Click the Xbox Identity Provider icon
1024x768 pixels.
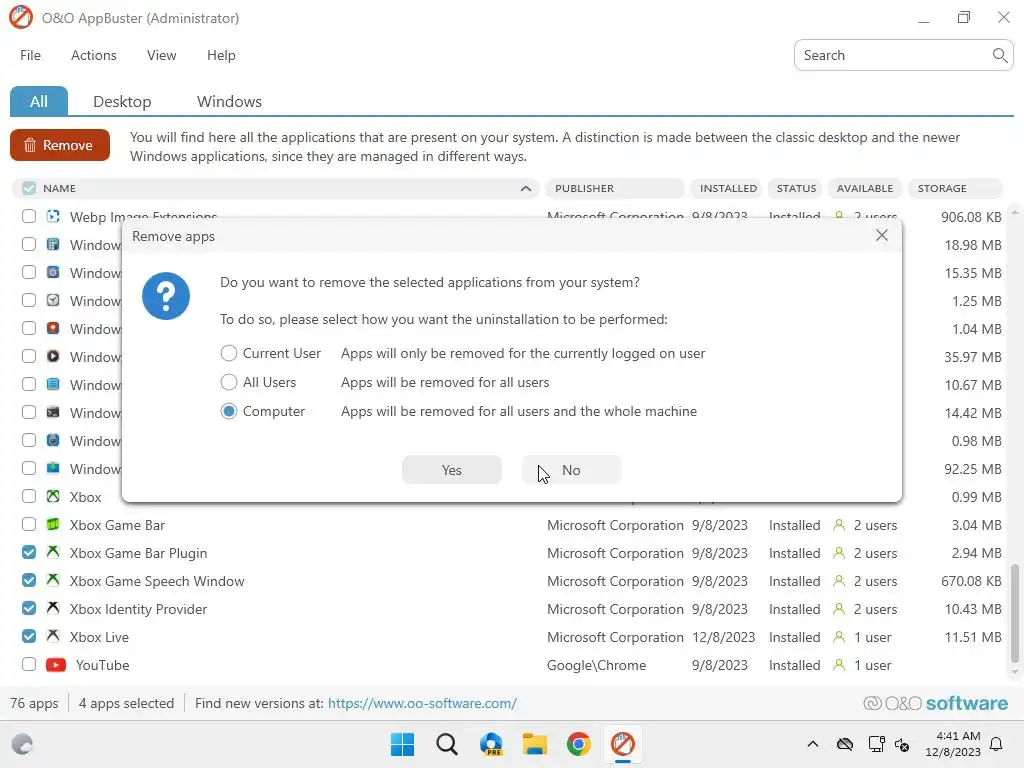54,609
